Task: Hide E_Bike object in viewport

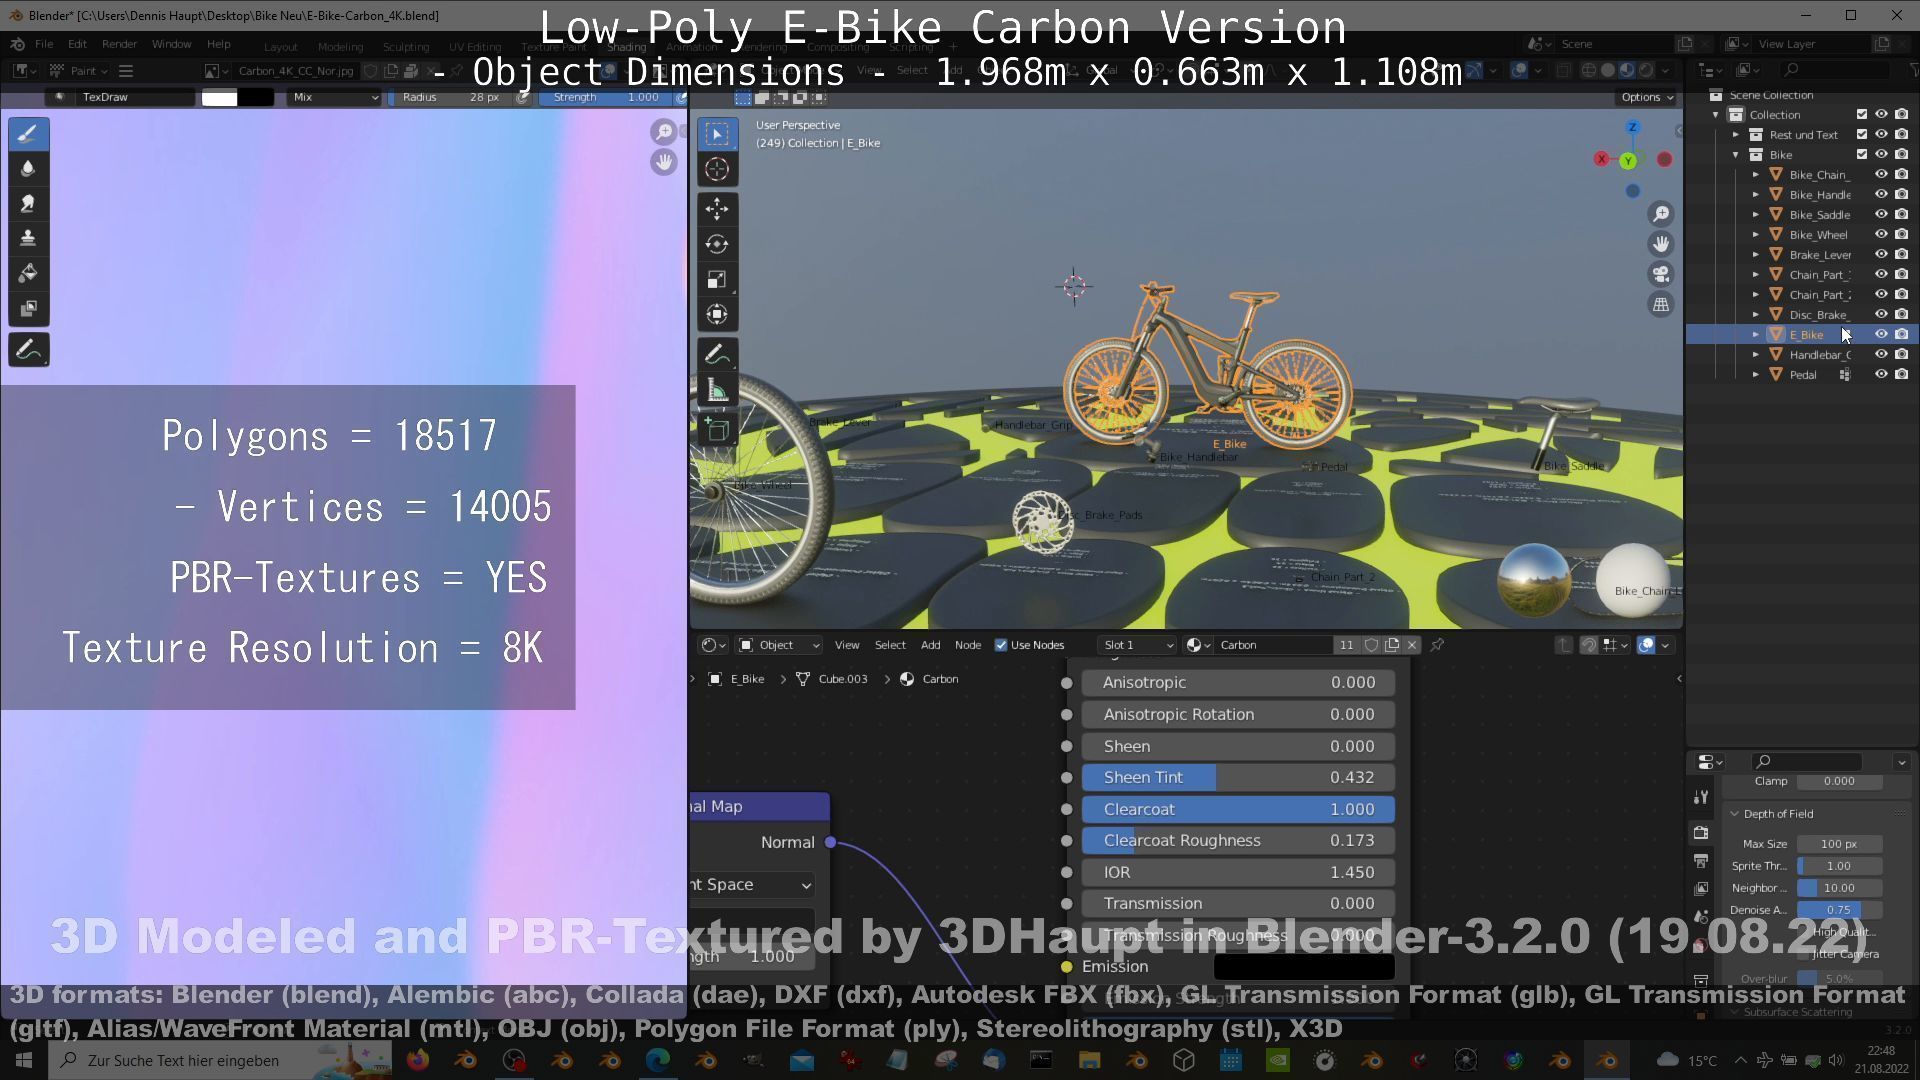Action: 1881,335
